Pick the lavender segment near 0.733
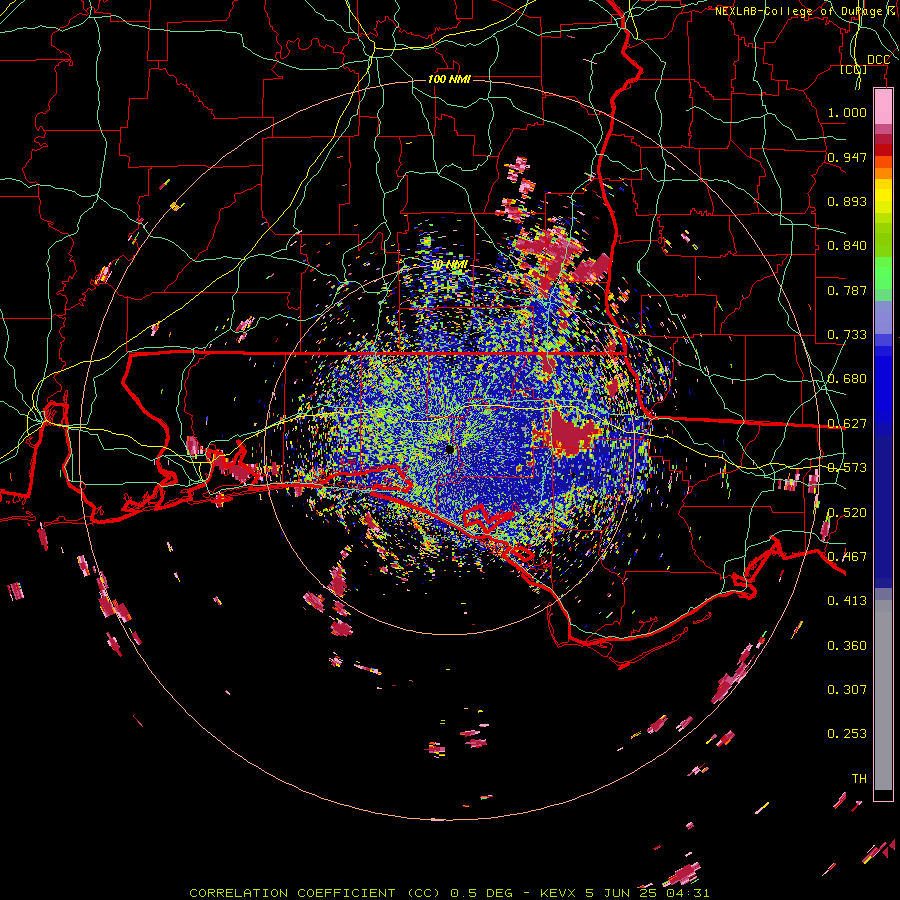This screenshot has height=900, width=900. [883, 319]
